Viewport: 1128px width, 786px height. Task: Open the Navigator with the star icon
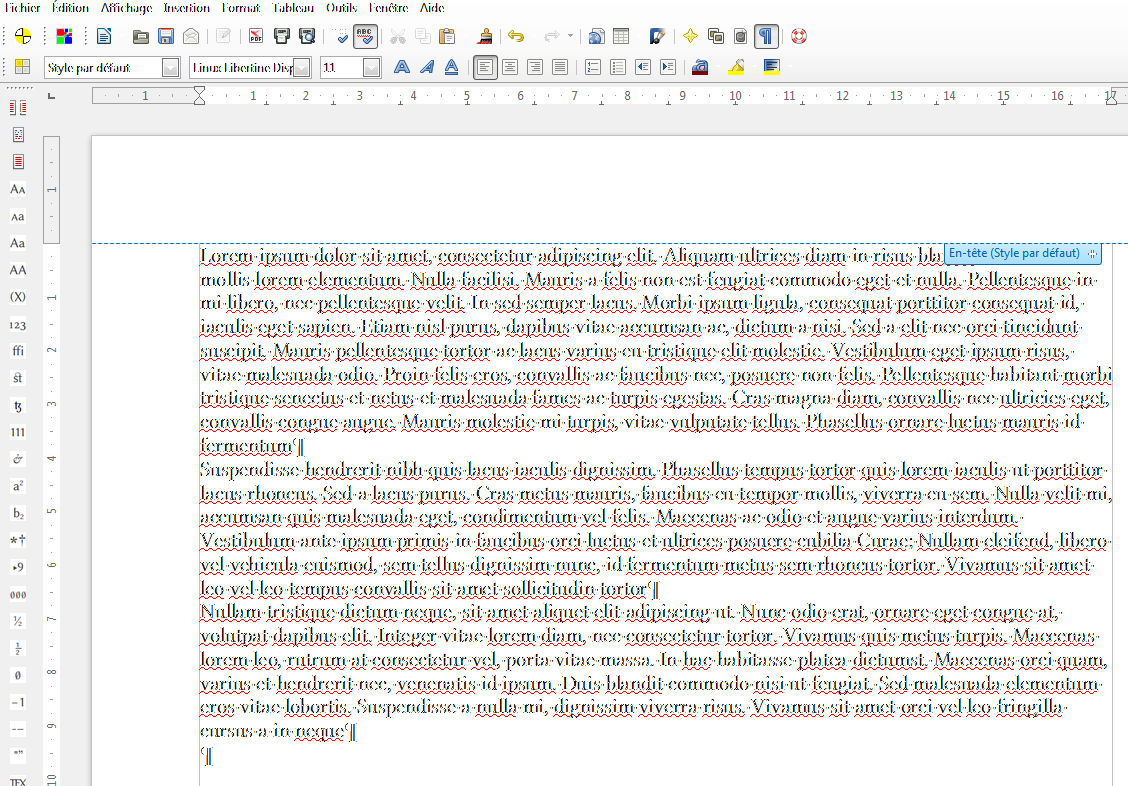690,37
